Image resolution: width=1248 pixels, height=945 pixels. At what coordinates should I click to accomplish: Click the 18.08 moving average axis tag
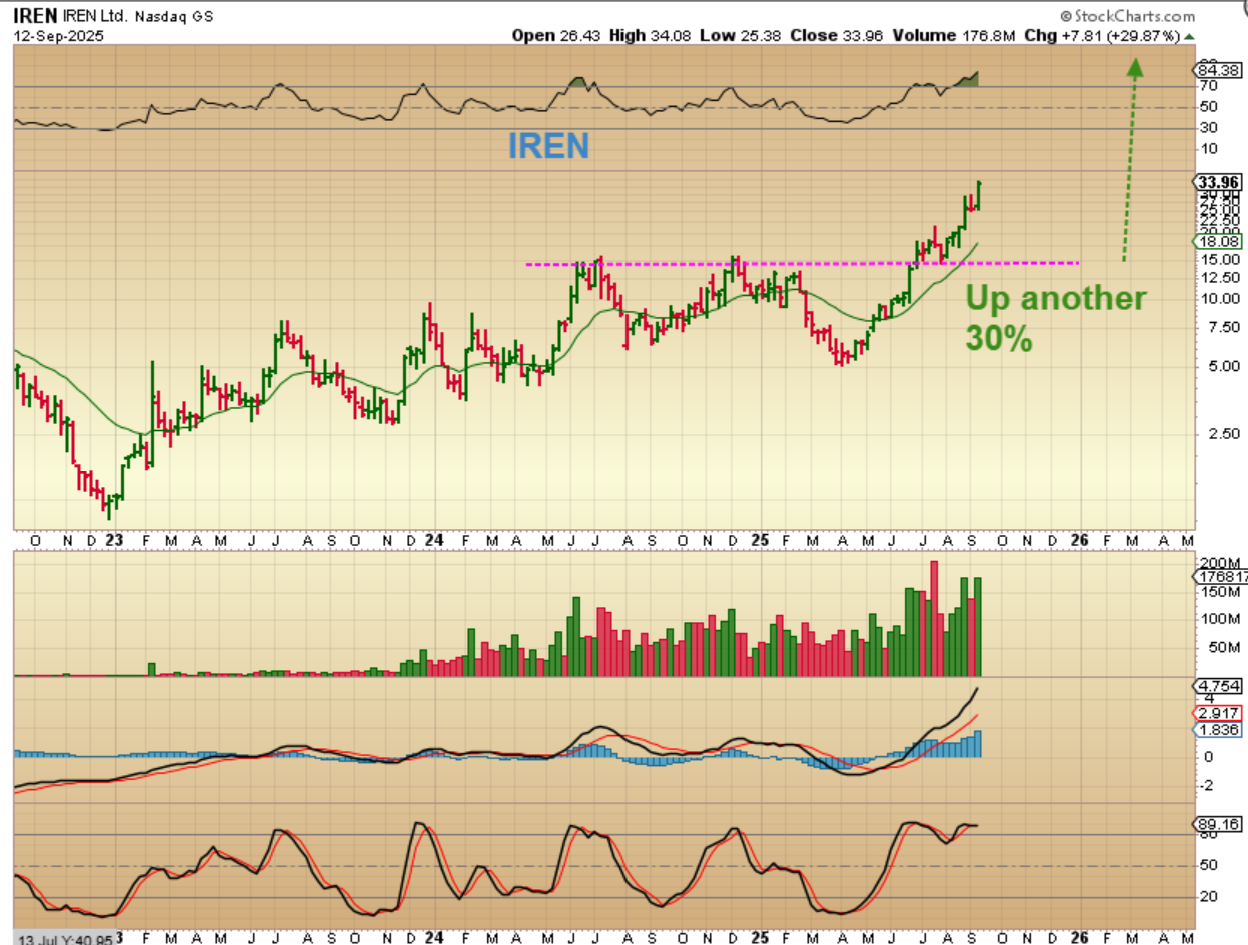(x=1218, y=241)
